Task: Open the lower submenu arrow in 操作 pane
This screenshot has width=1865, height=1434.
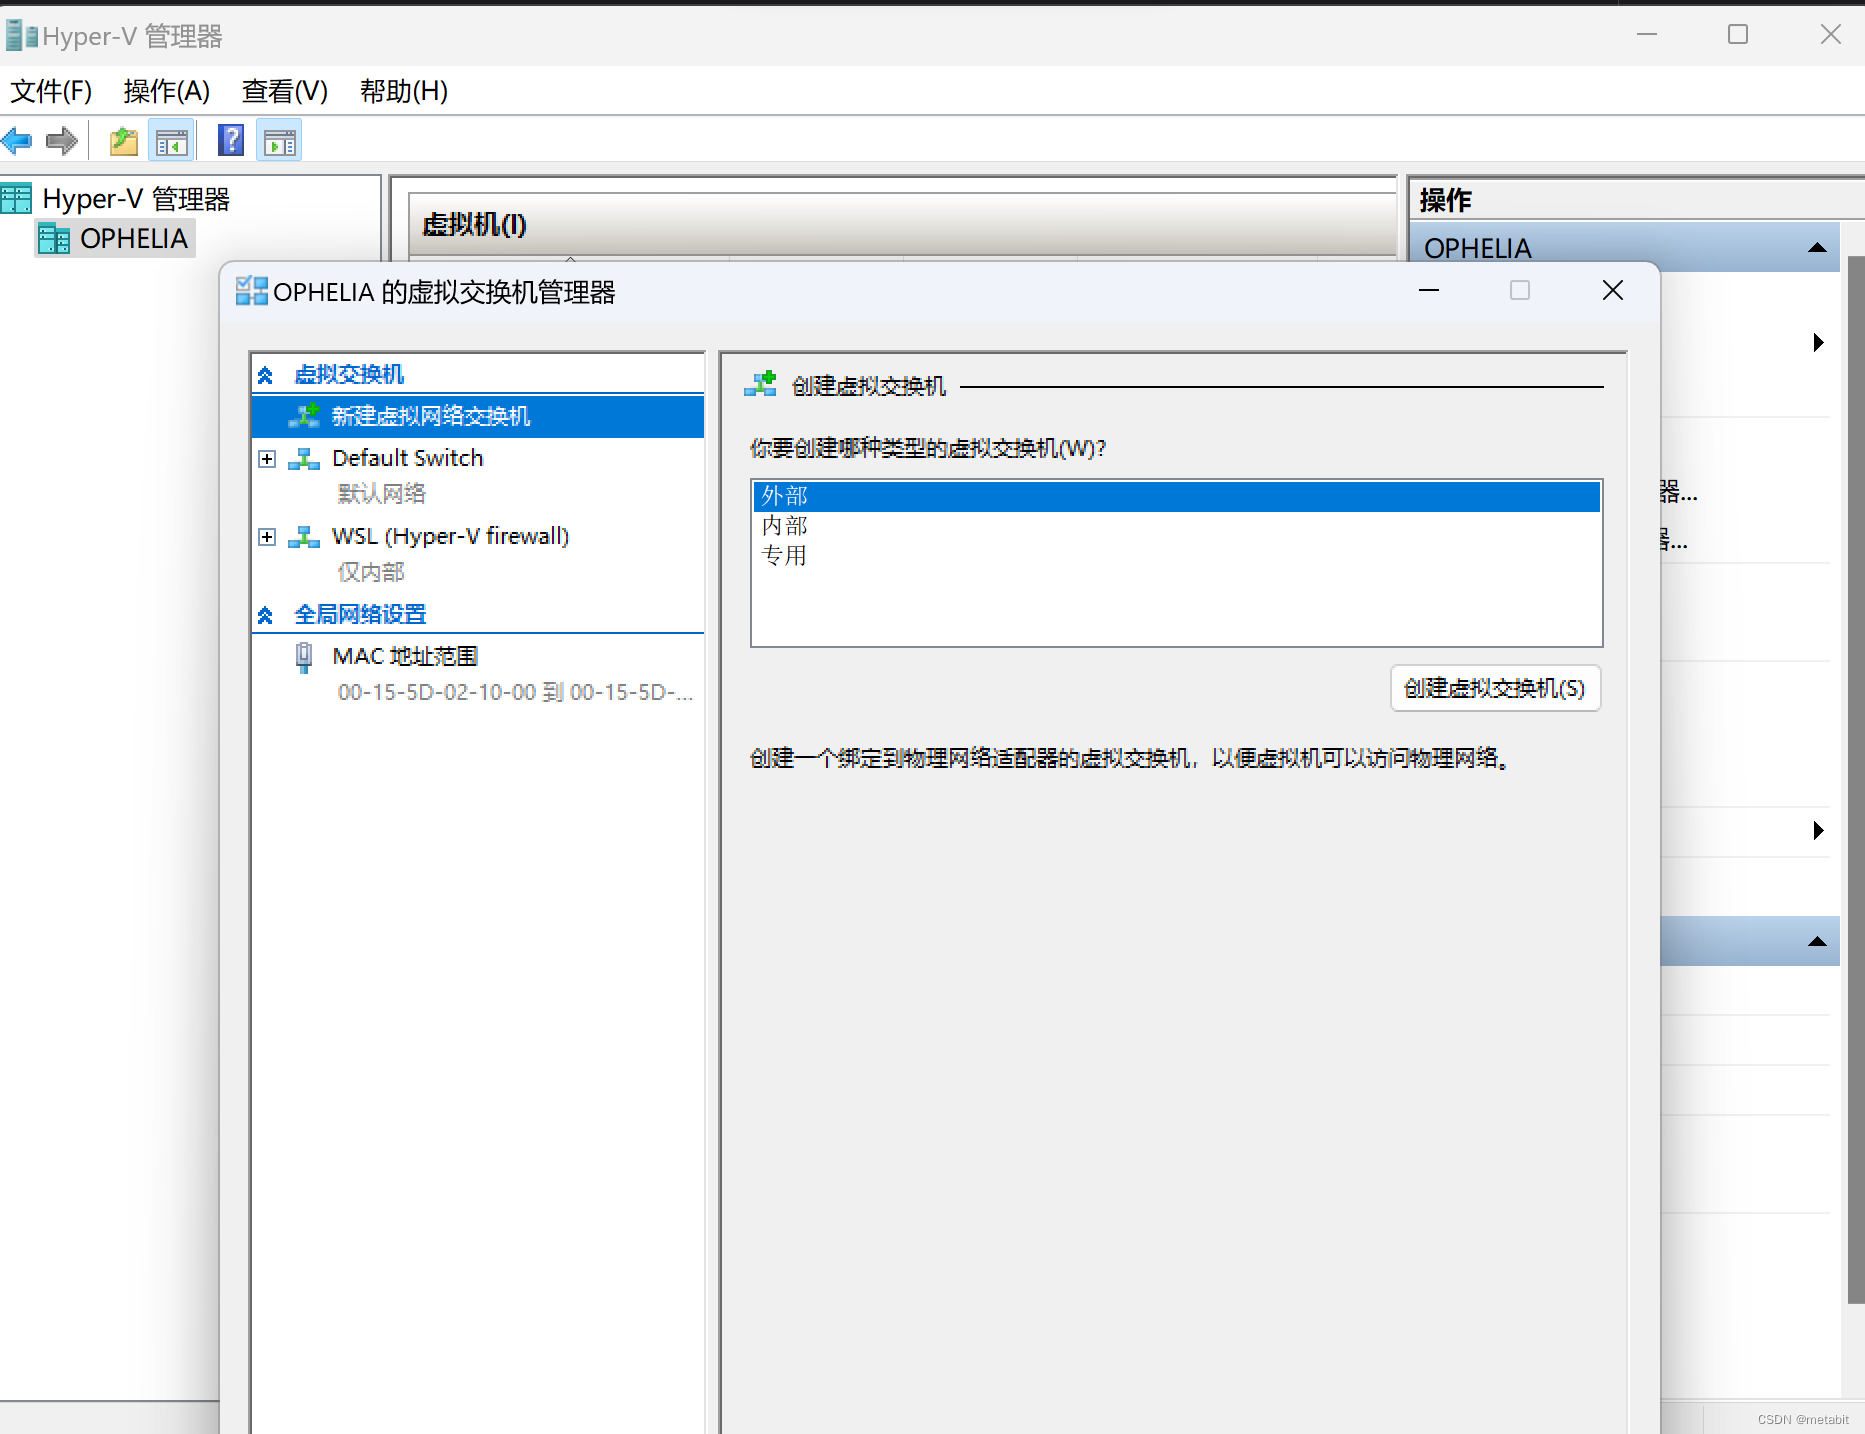Action: 1818,831
